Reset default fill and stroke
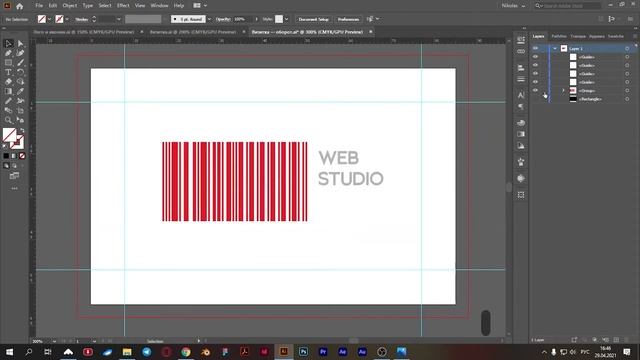Screen dimensions: 640x360 click(5, 146)
